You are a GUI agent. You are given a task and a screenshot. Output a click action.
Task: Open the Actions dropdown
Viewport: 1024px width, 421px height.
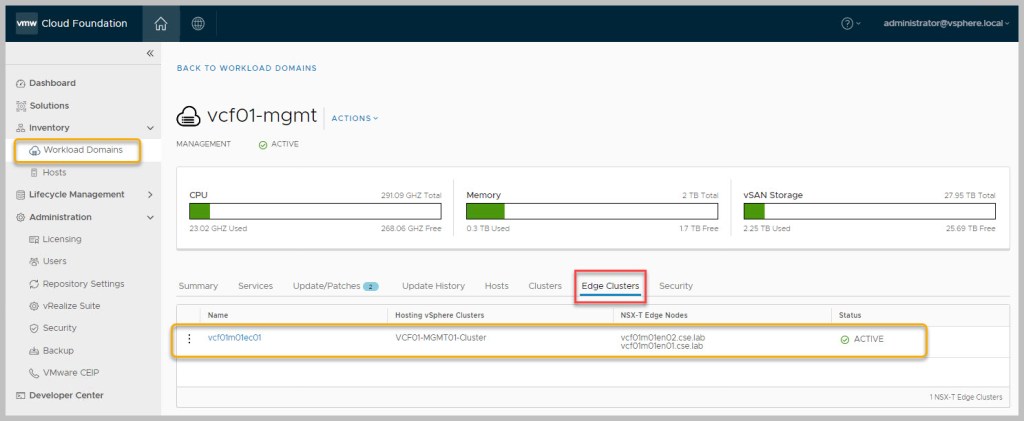tap(354, 118)
